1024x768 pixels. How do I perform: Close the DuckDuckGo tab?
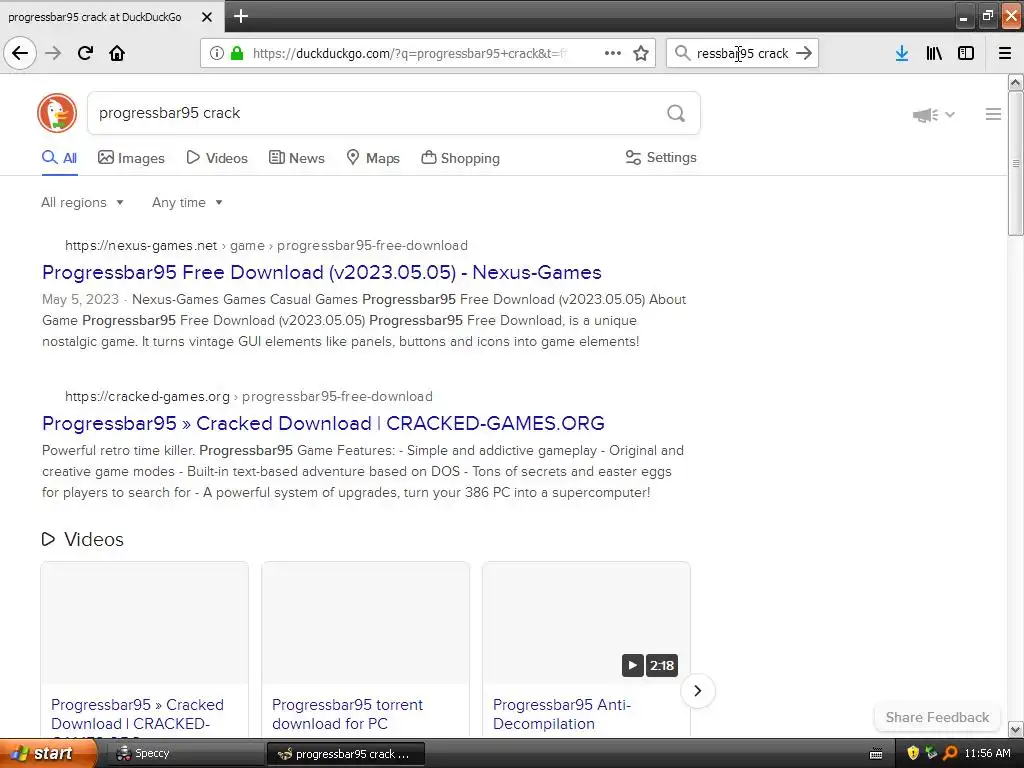(206, 17)
